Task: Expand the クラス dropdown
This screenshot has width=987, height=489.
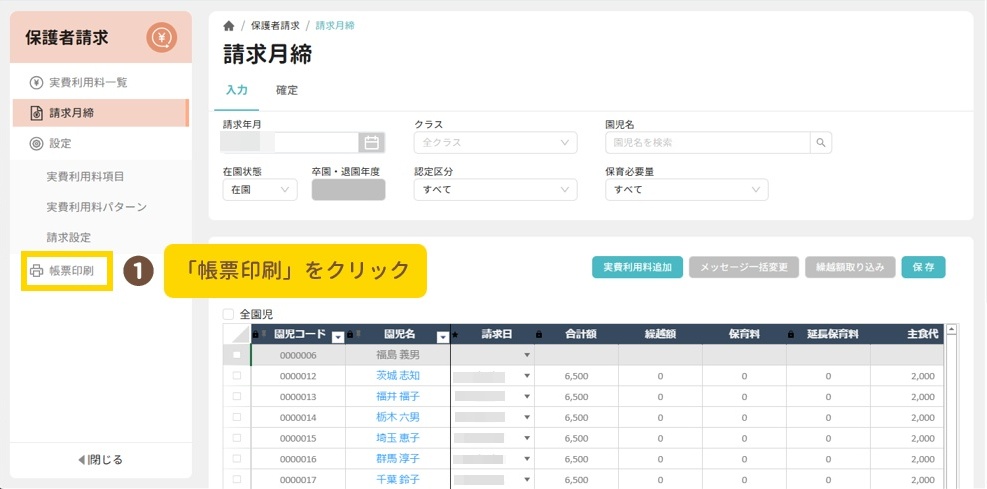Action: (495, 143)
